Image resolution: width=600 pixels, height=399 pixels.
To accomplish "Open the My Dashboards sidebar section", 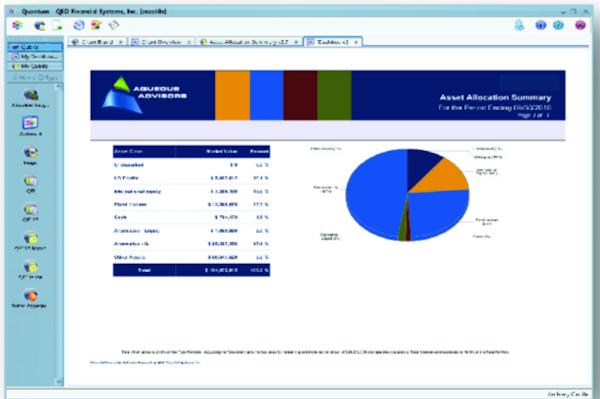I will click(35, 57).
